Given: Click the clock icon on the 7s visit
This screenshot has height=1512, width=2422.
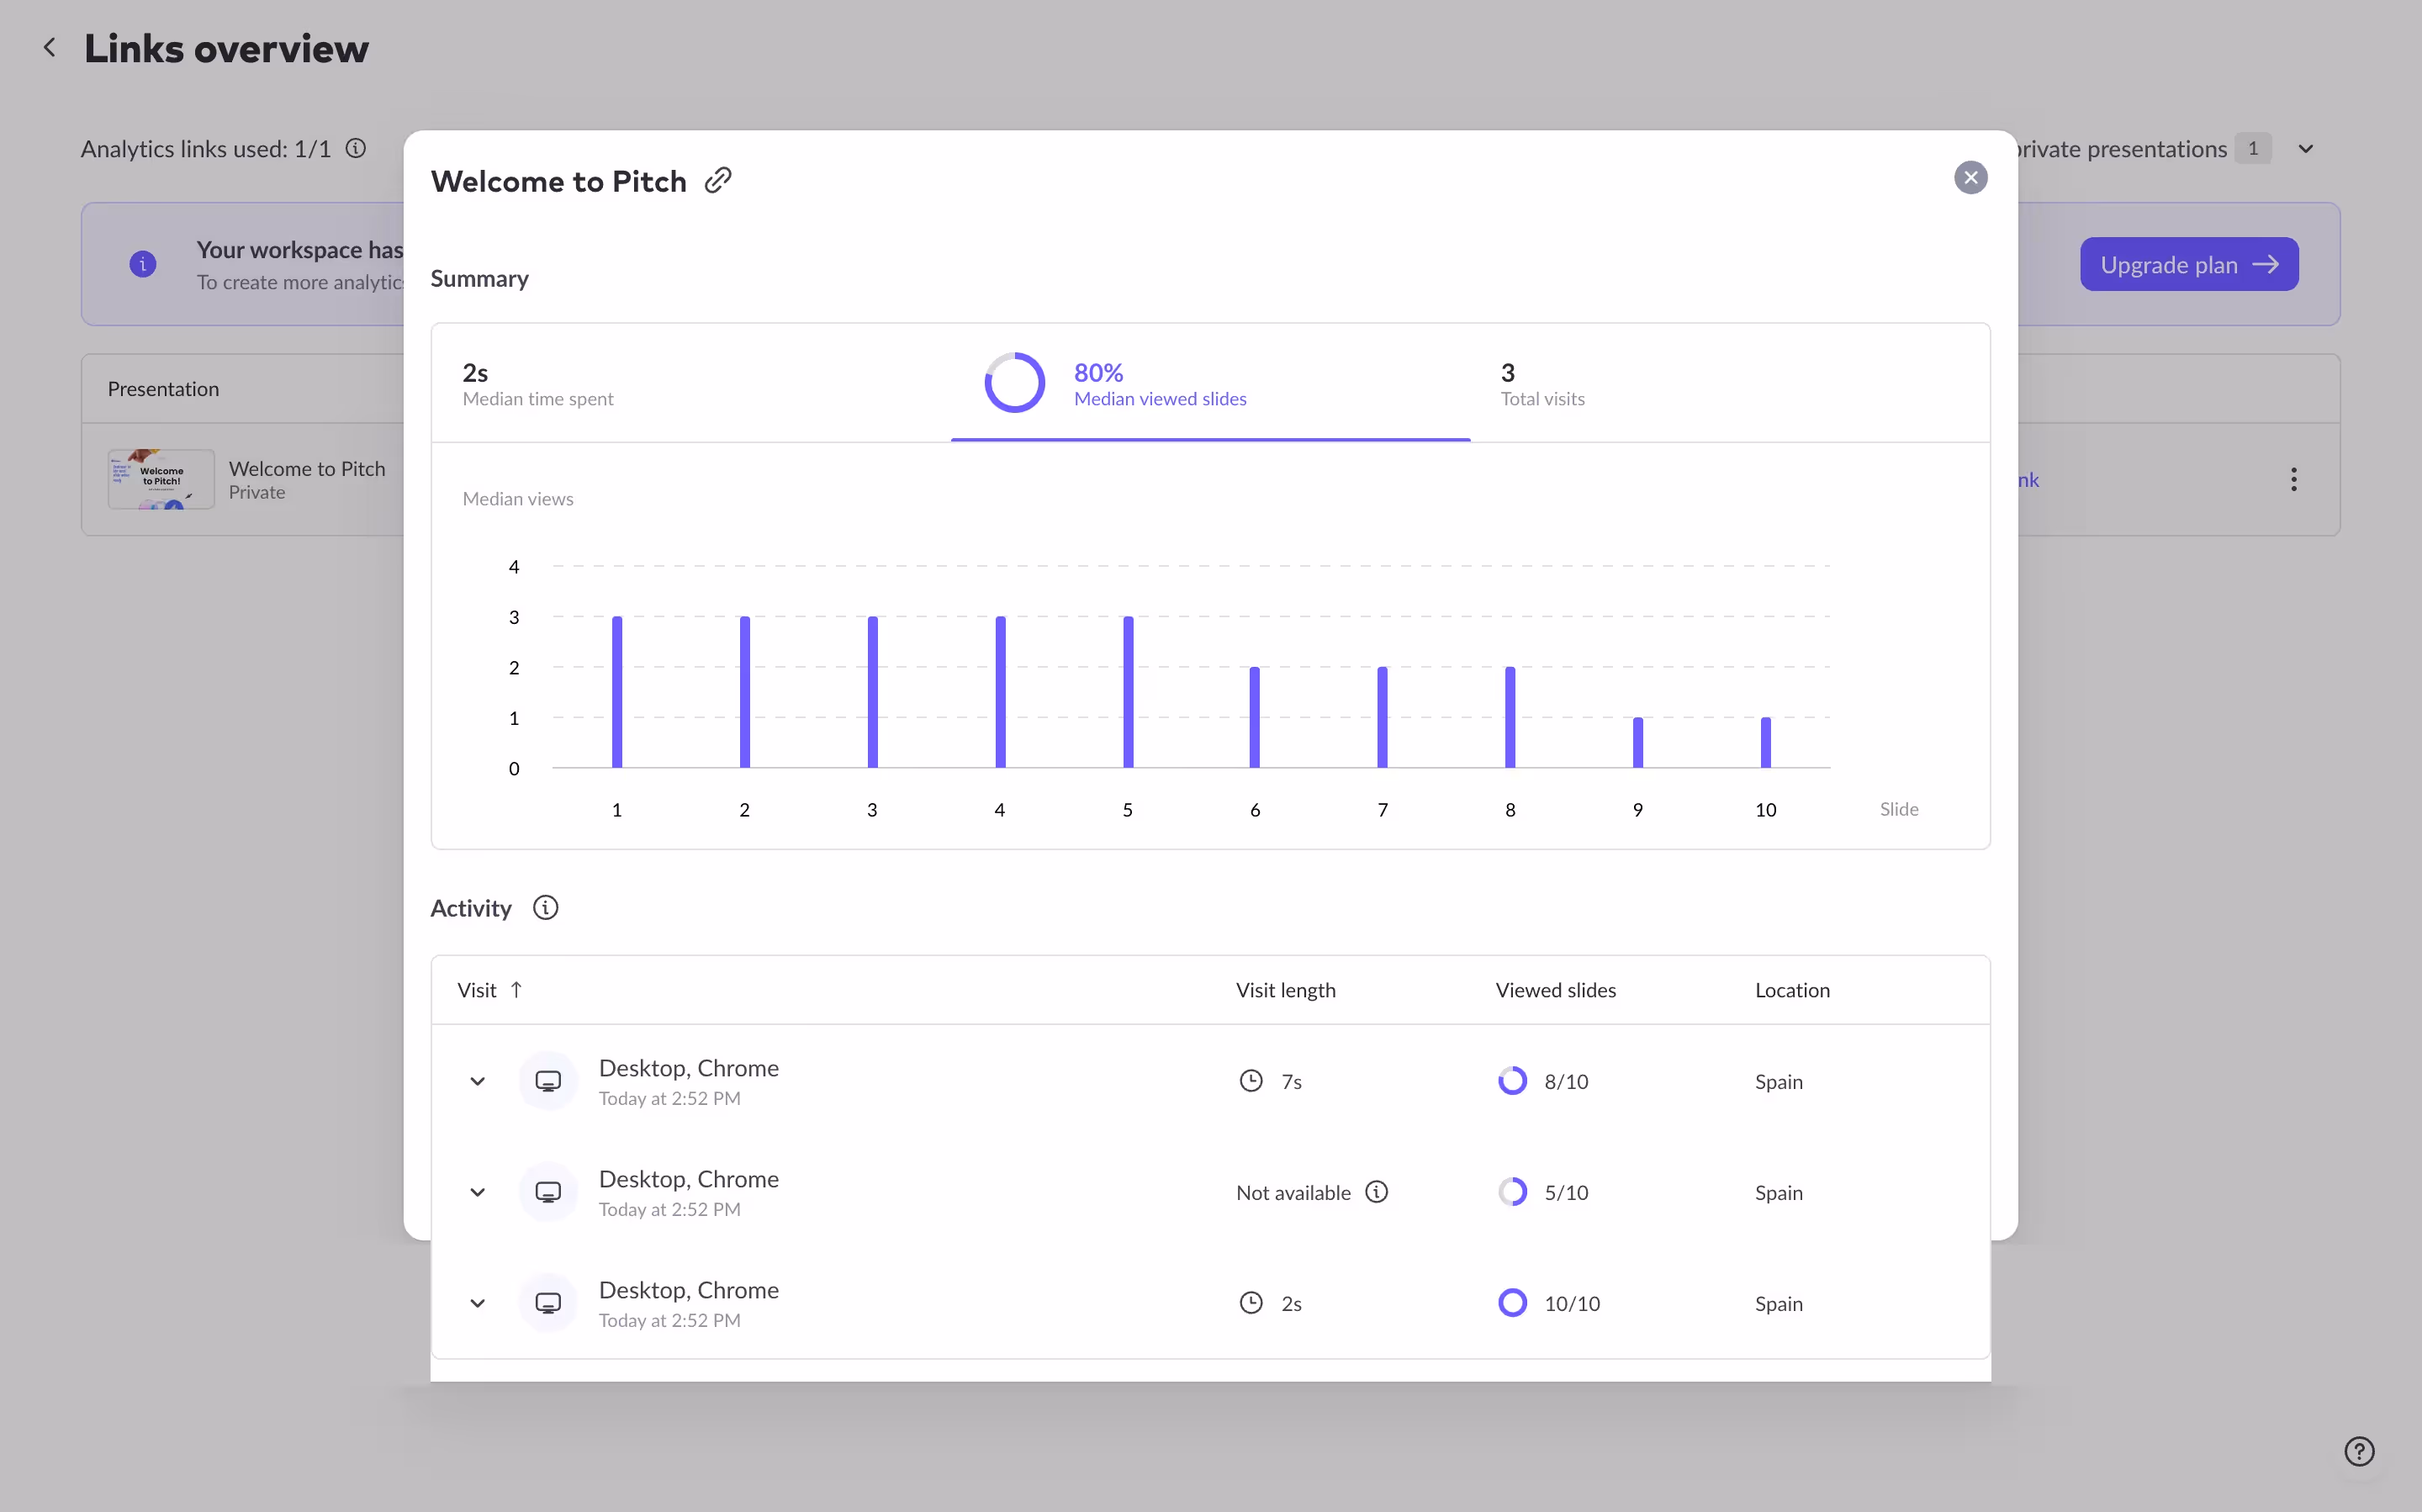Looking at the screenshot, I should (1251, 1080).
